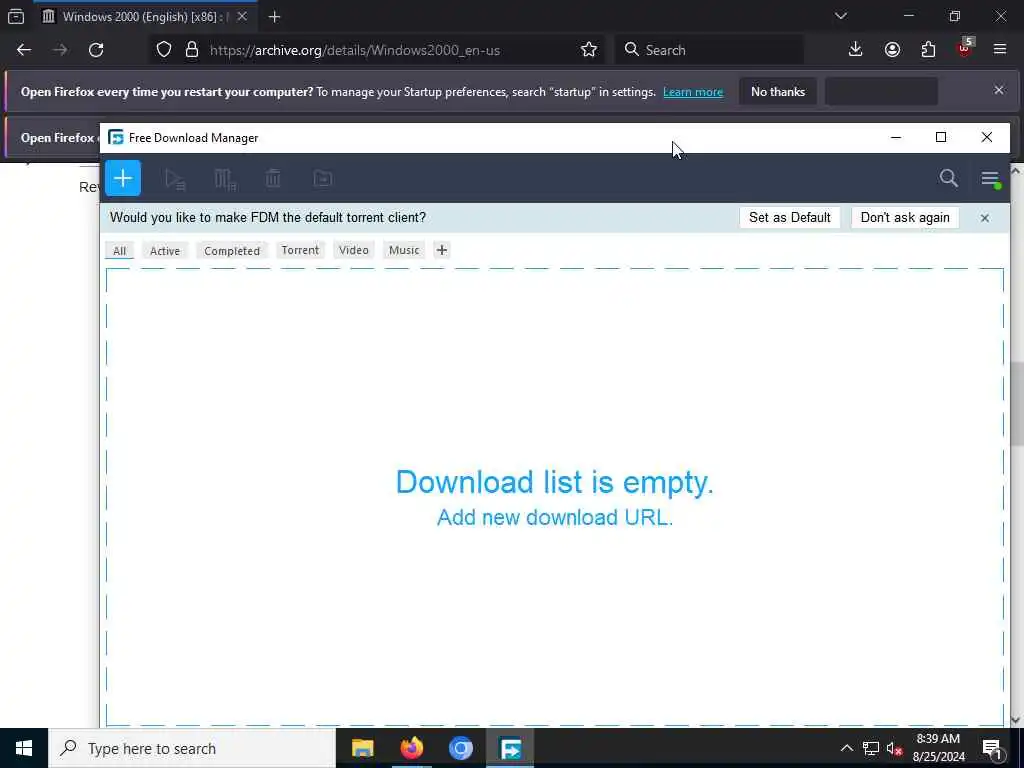The width and height of the screenshot is (1024, 768).
Task: Select the Completed filter tab
Action: tap(232, 251)
